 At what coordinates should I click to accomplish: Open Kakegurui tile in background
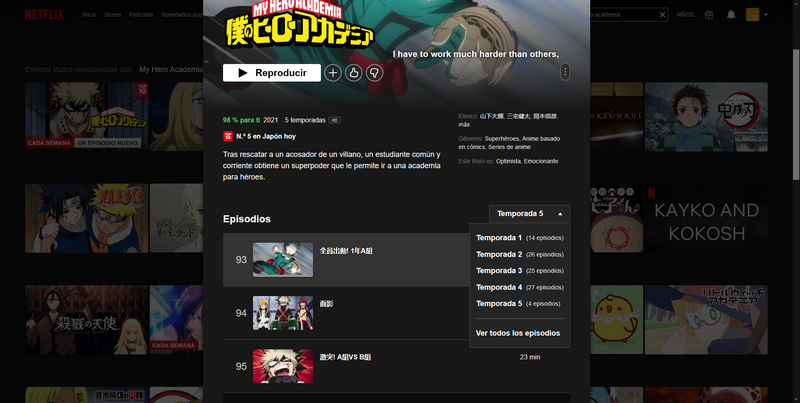coord(616,117)
